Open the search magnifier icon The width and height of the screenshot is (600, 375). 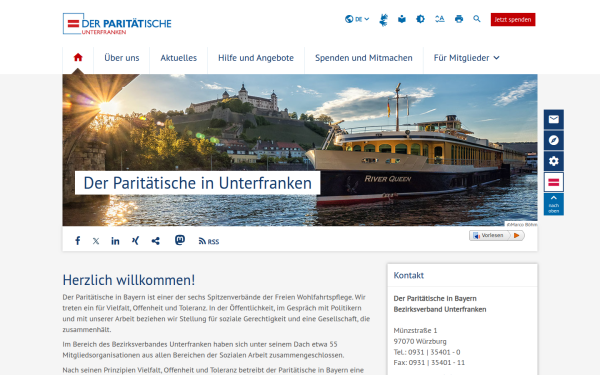pos(477,19)
